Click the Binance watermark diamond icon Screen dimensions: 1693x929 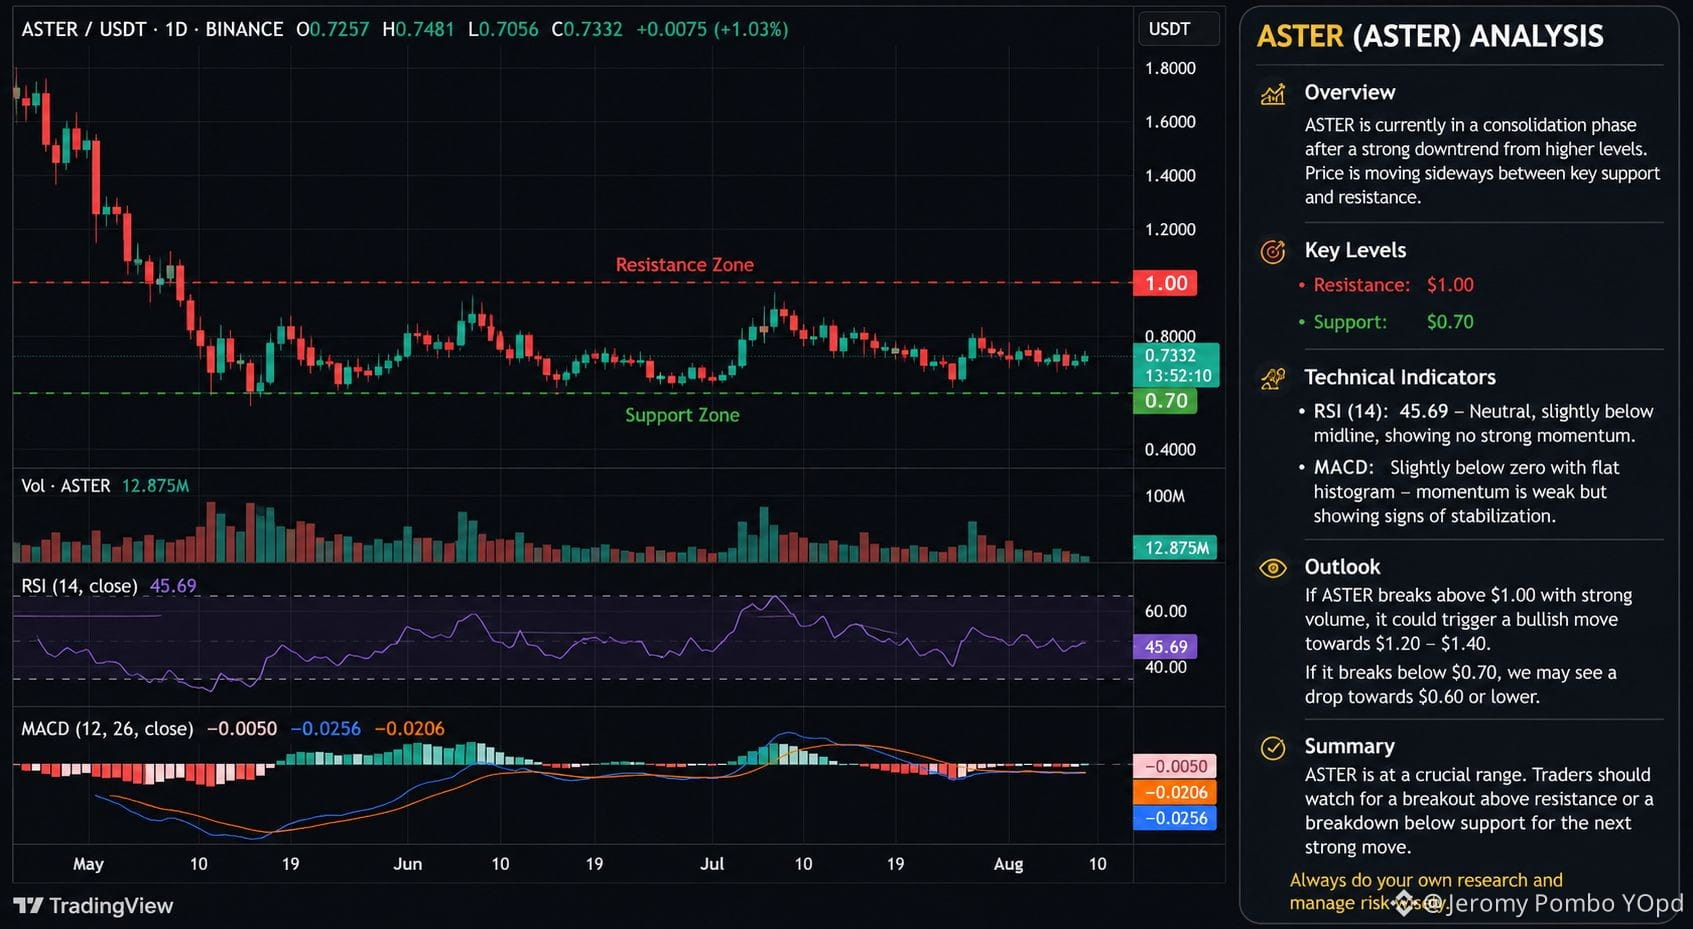[1404, 903]
